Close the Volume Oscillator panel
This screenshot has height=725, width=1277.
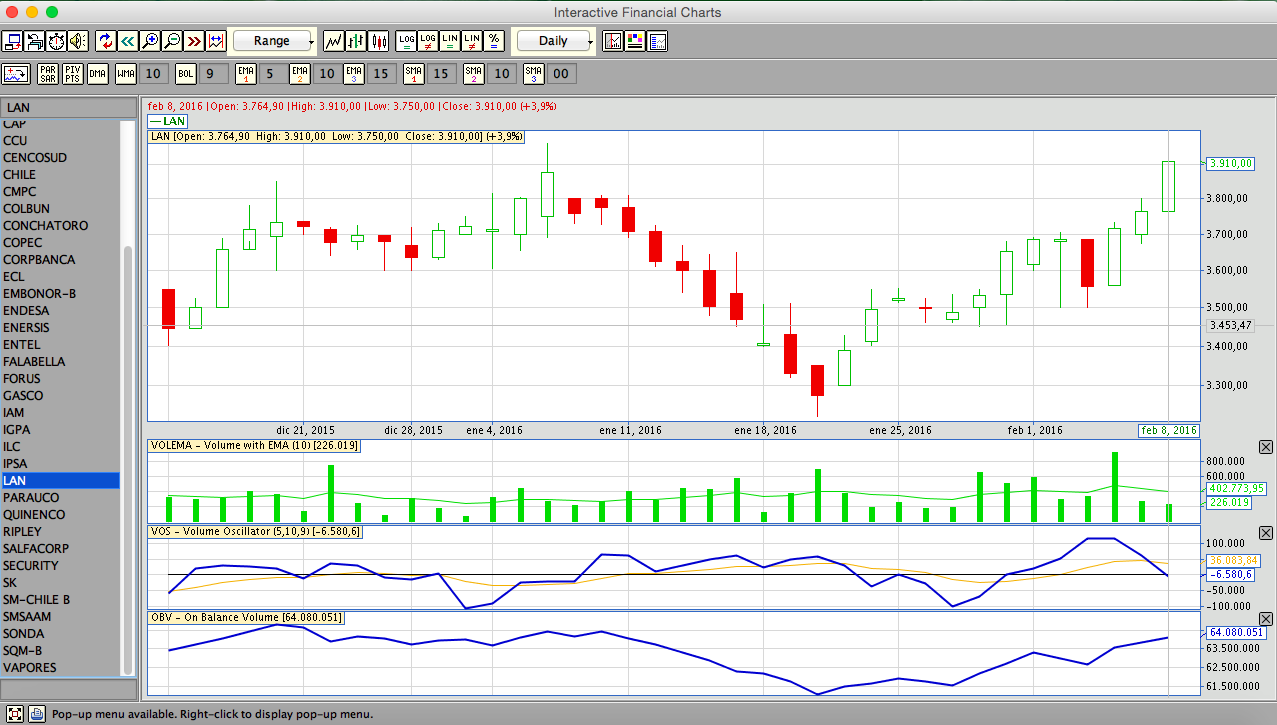(x=1266, y=530)
